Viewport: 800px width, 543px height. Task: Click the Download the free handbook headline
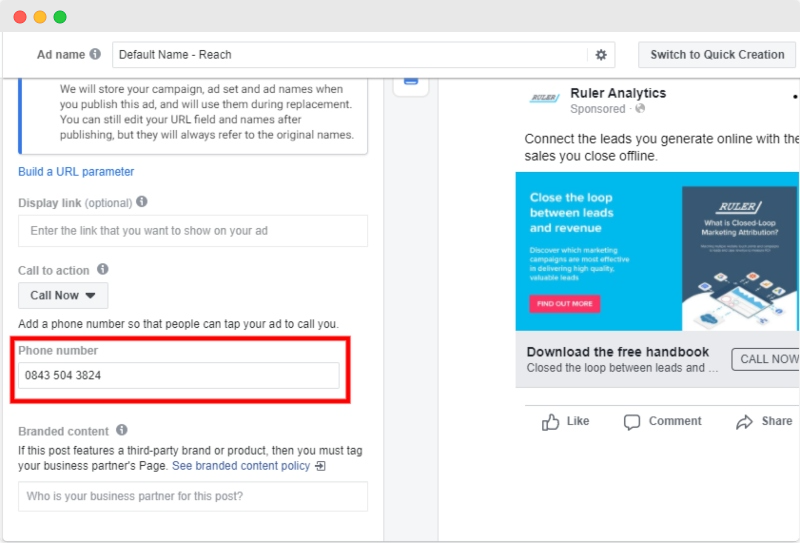617,352
